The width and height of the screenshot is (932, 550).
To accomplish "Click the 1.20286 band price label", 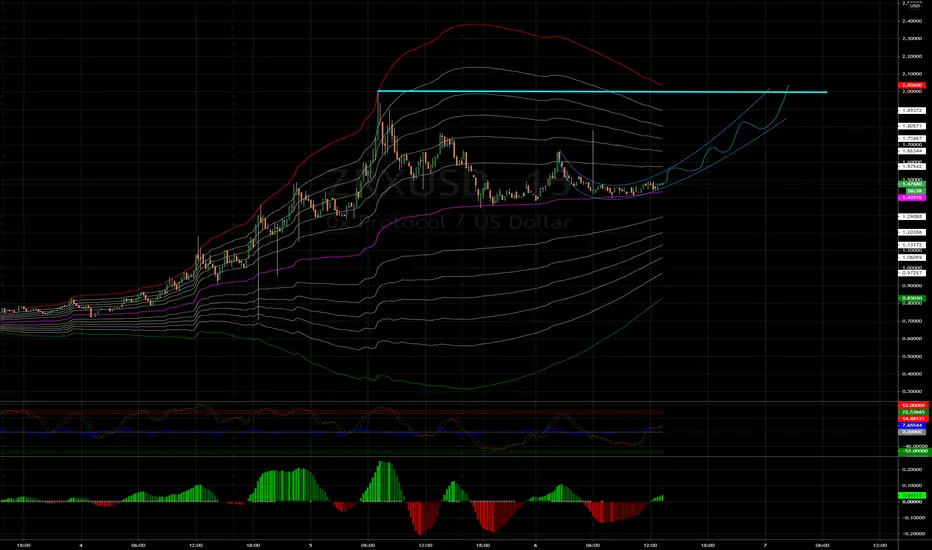I will click(912, 232).
